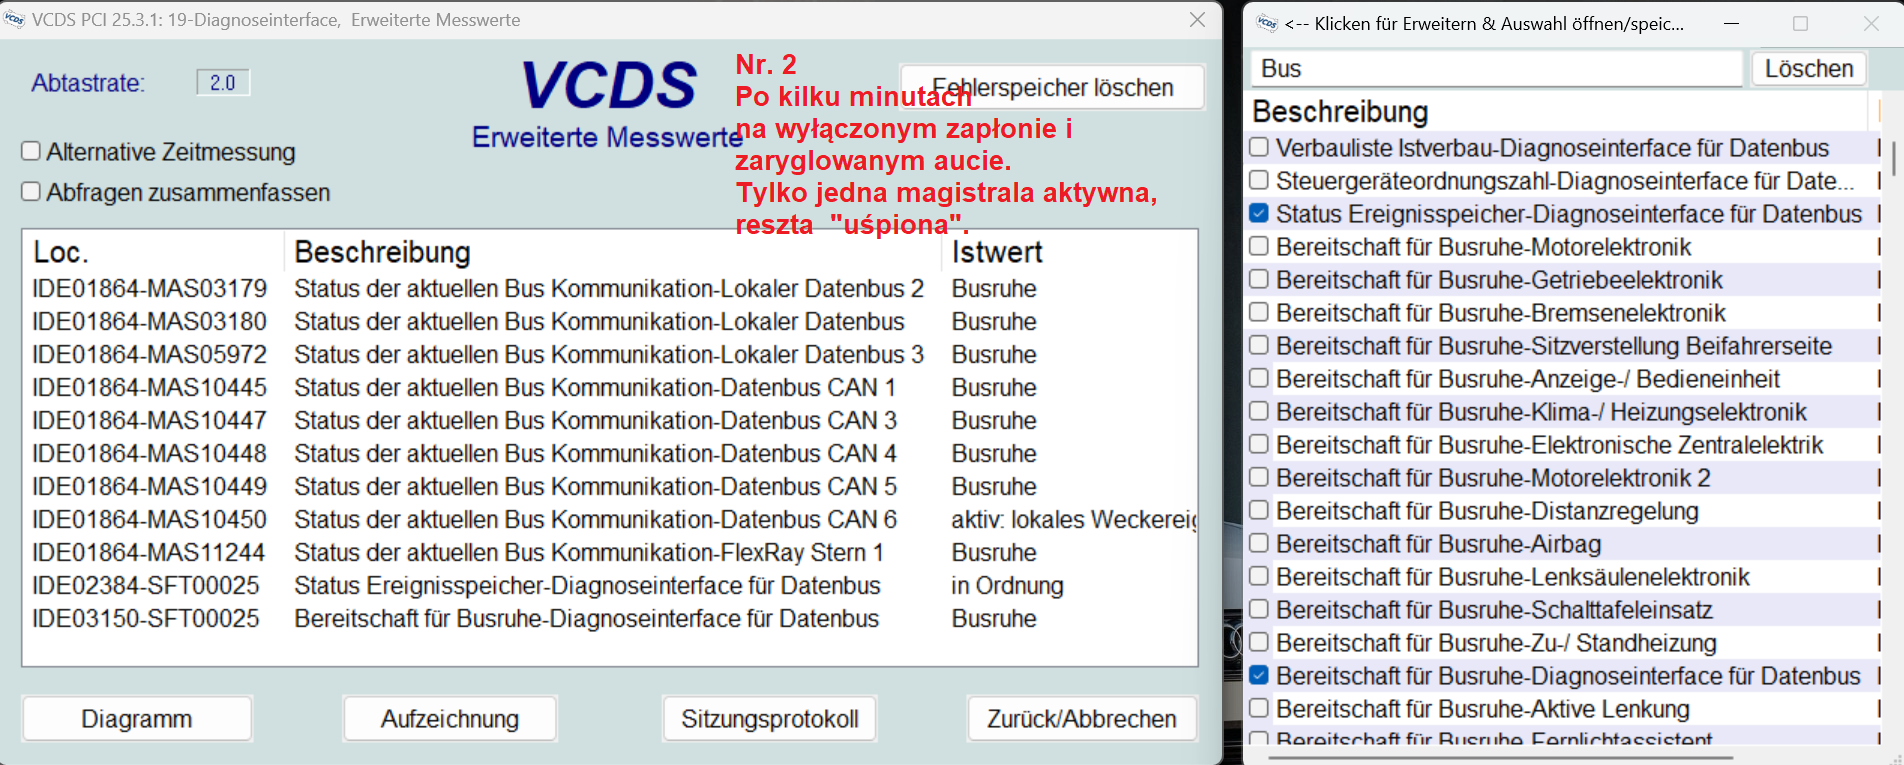
Task: Click the Istwert column header
Action: (997, 252)
